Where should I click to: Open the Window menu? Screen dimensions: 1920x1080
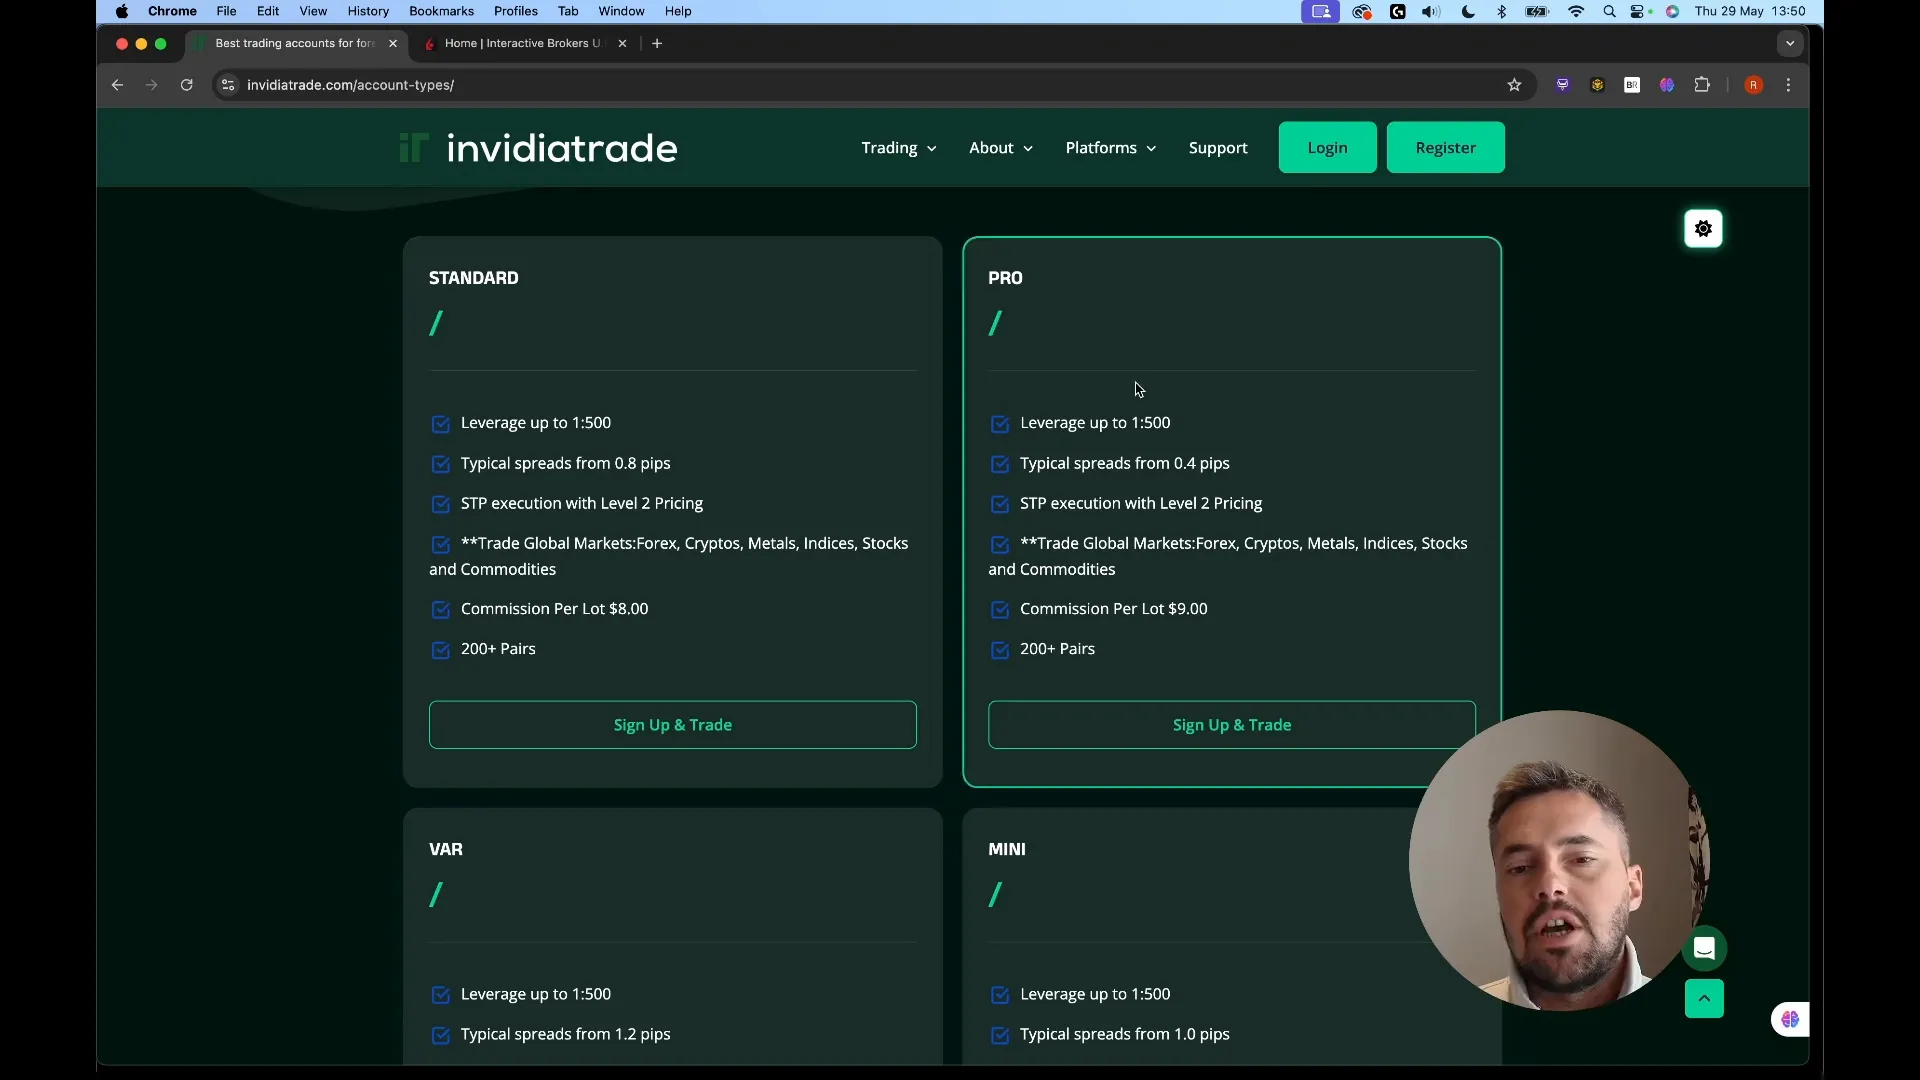[x=621, y=11]
